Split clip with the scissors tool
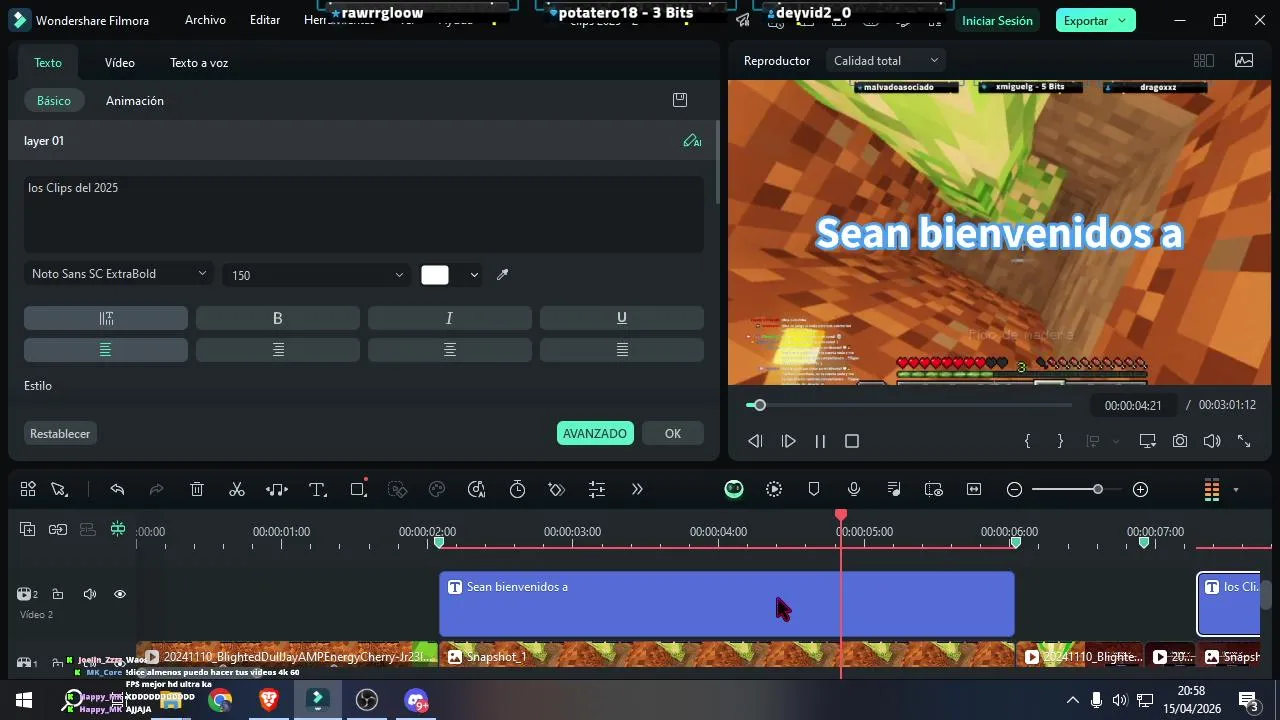The width and height of the screenshot is (1280, 720). (x=237, y=489)
